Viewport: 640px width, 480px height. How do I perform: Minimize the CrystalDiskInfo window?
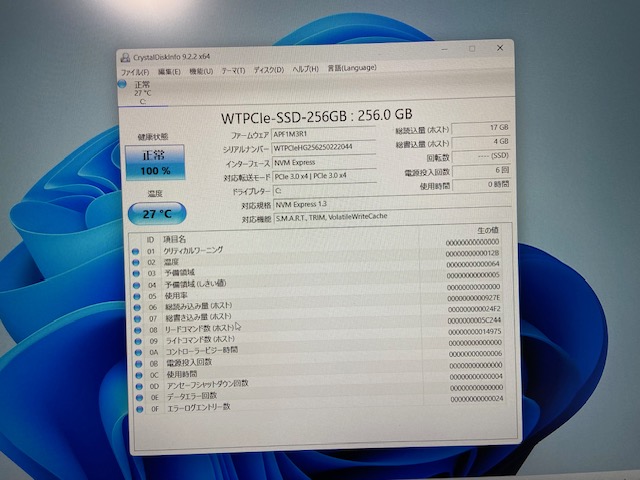[x=444, y=49]
